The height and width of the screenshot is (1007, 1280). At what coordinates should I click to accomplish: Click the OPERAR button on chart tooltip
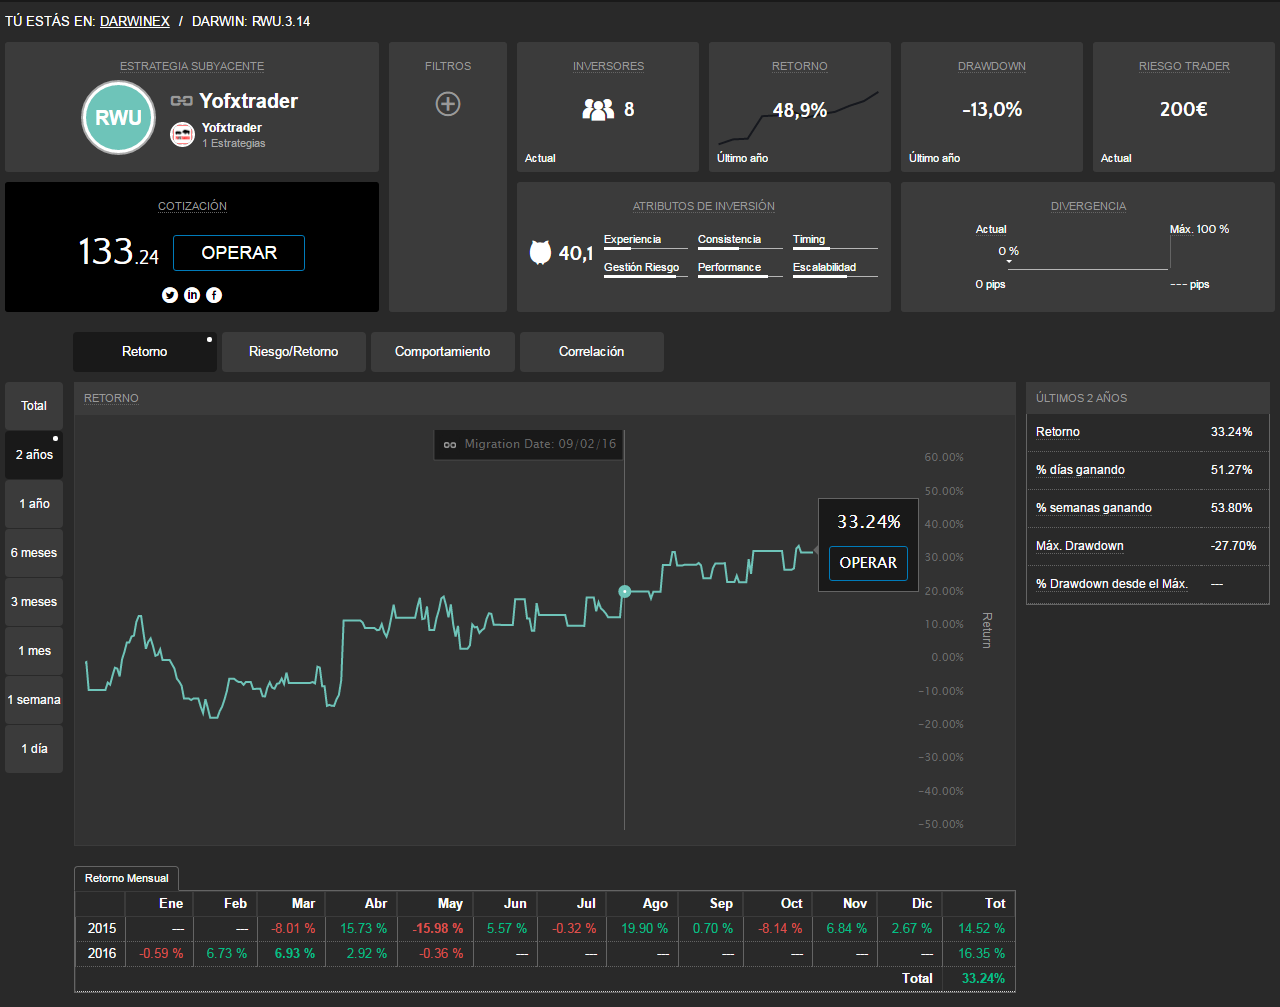click(868, 563)
